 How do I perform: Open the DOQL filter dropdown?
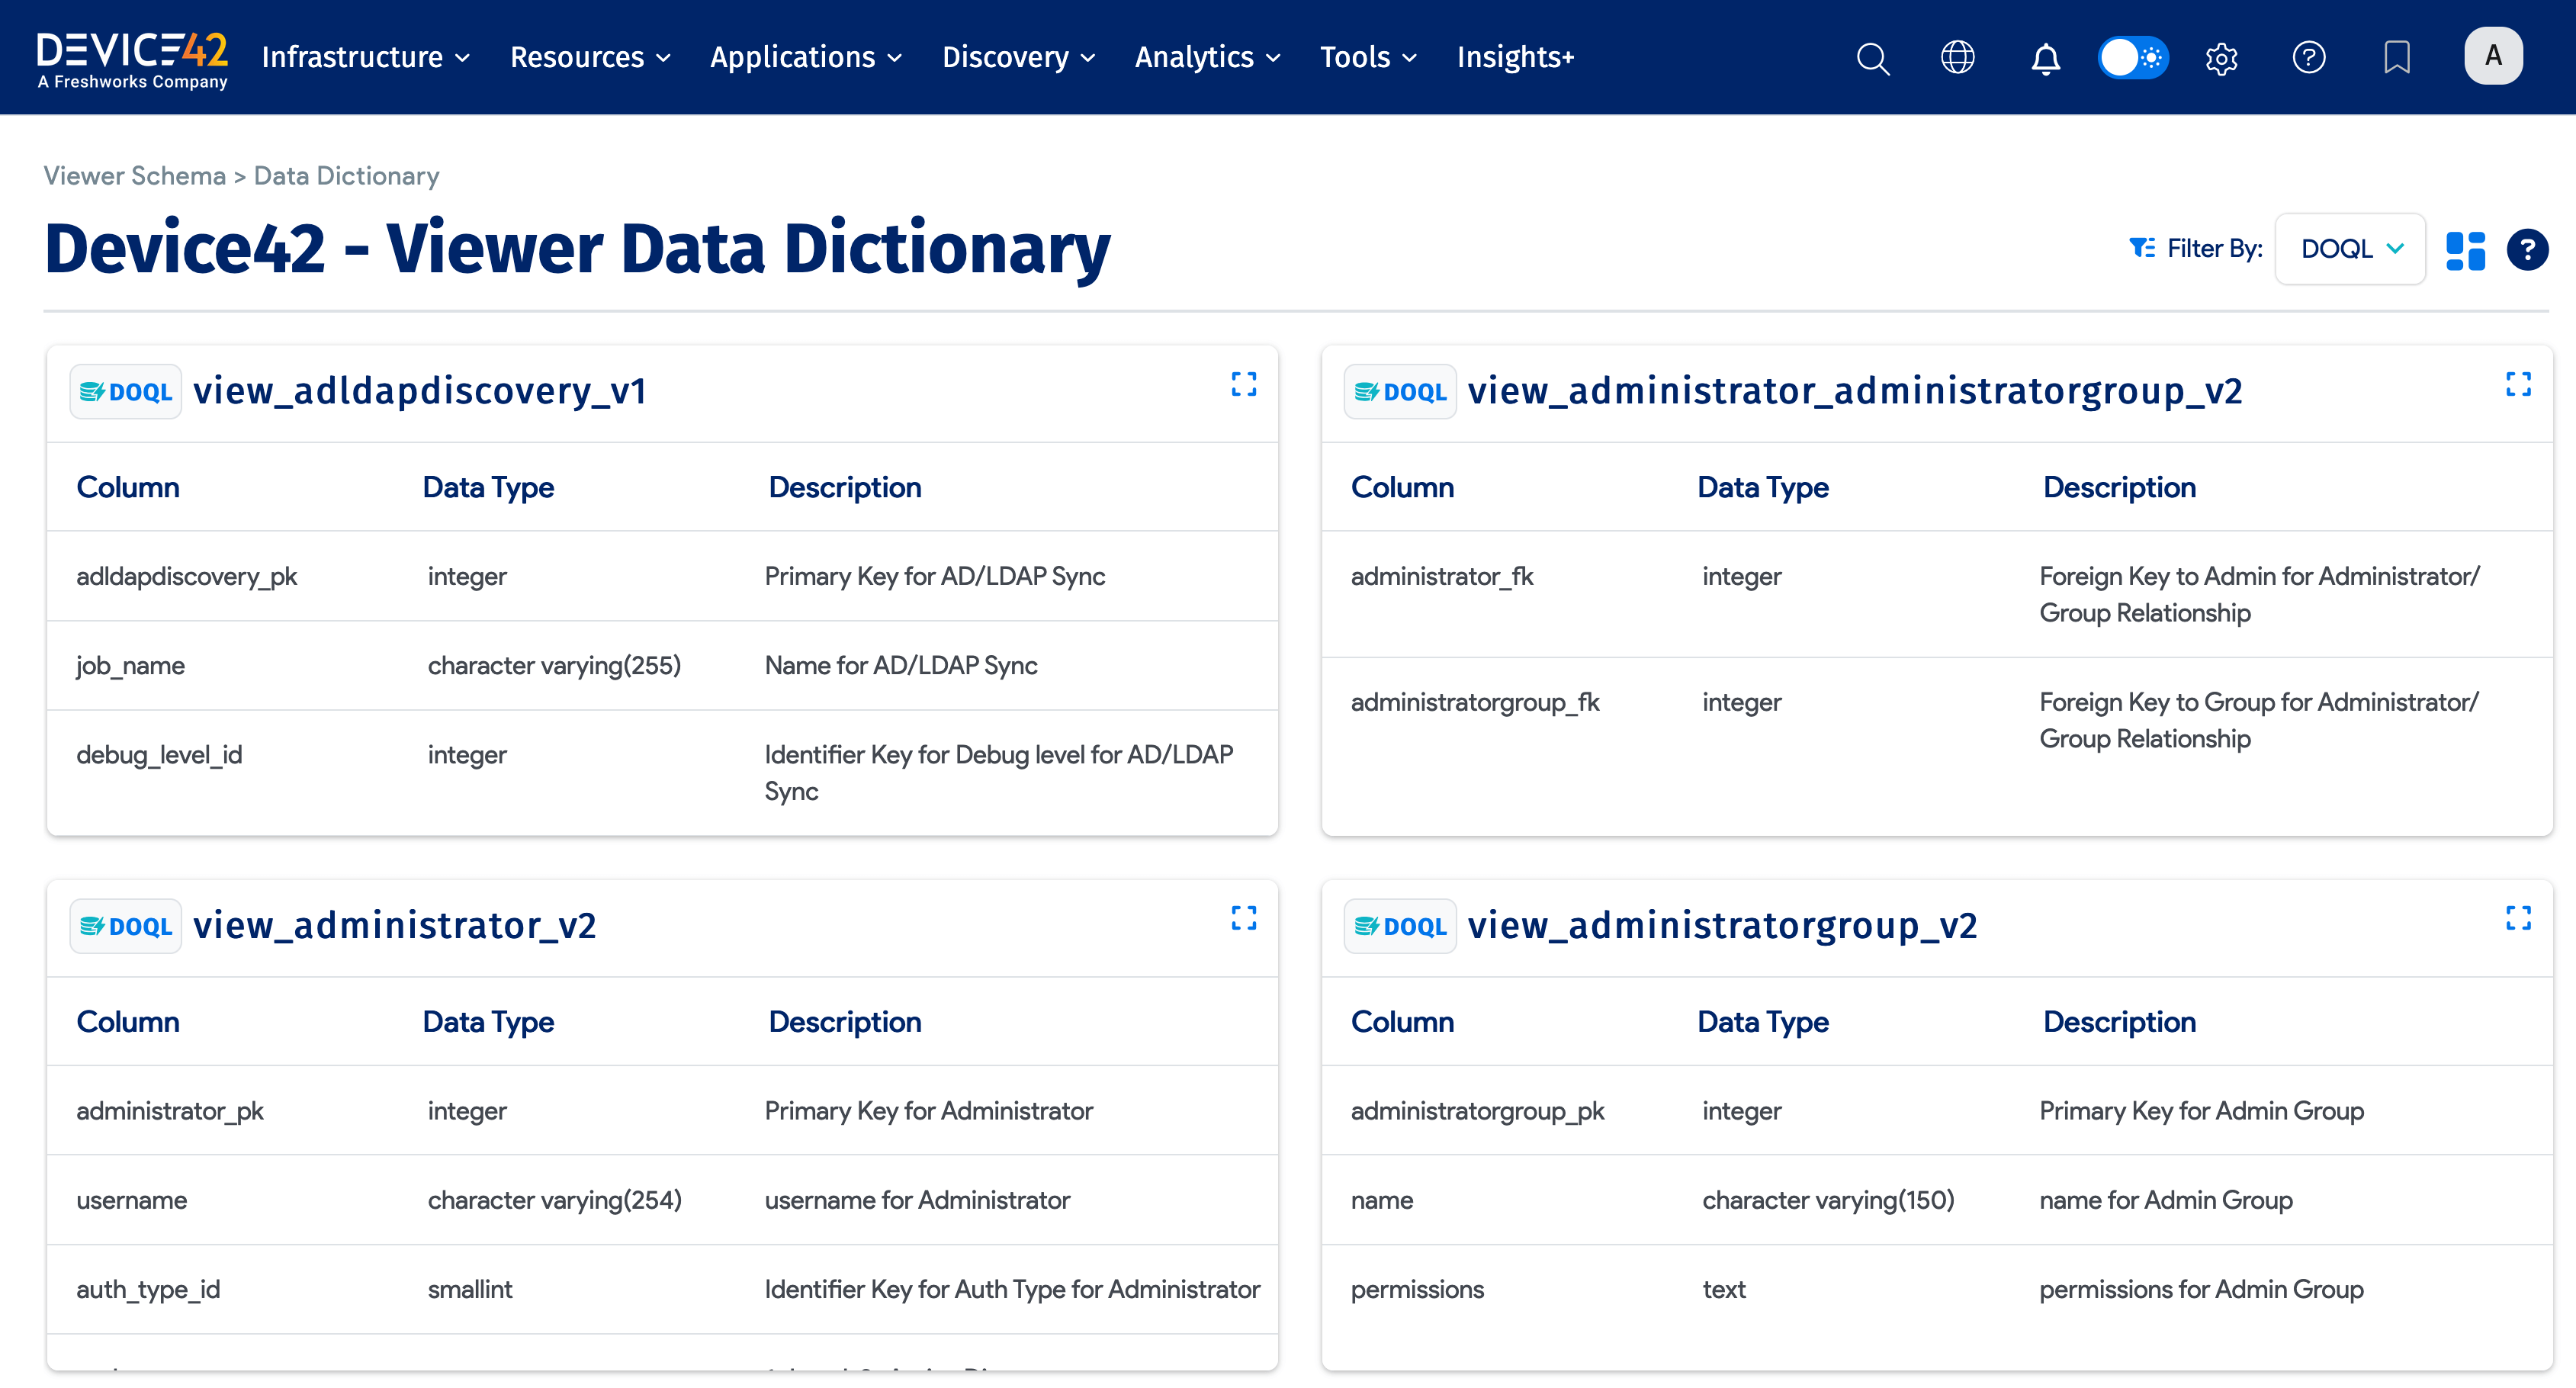(x=2350, y=249)
